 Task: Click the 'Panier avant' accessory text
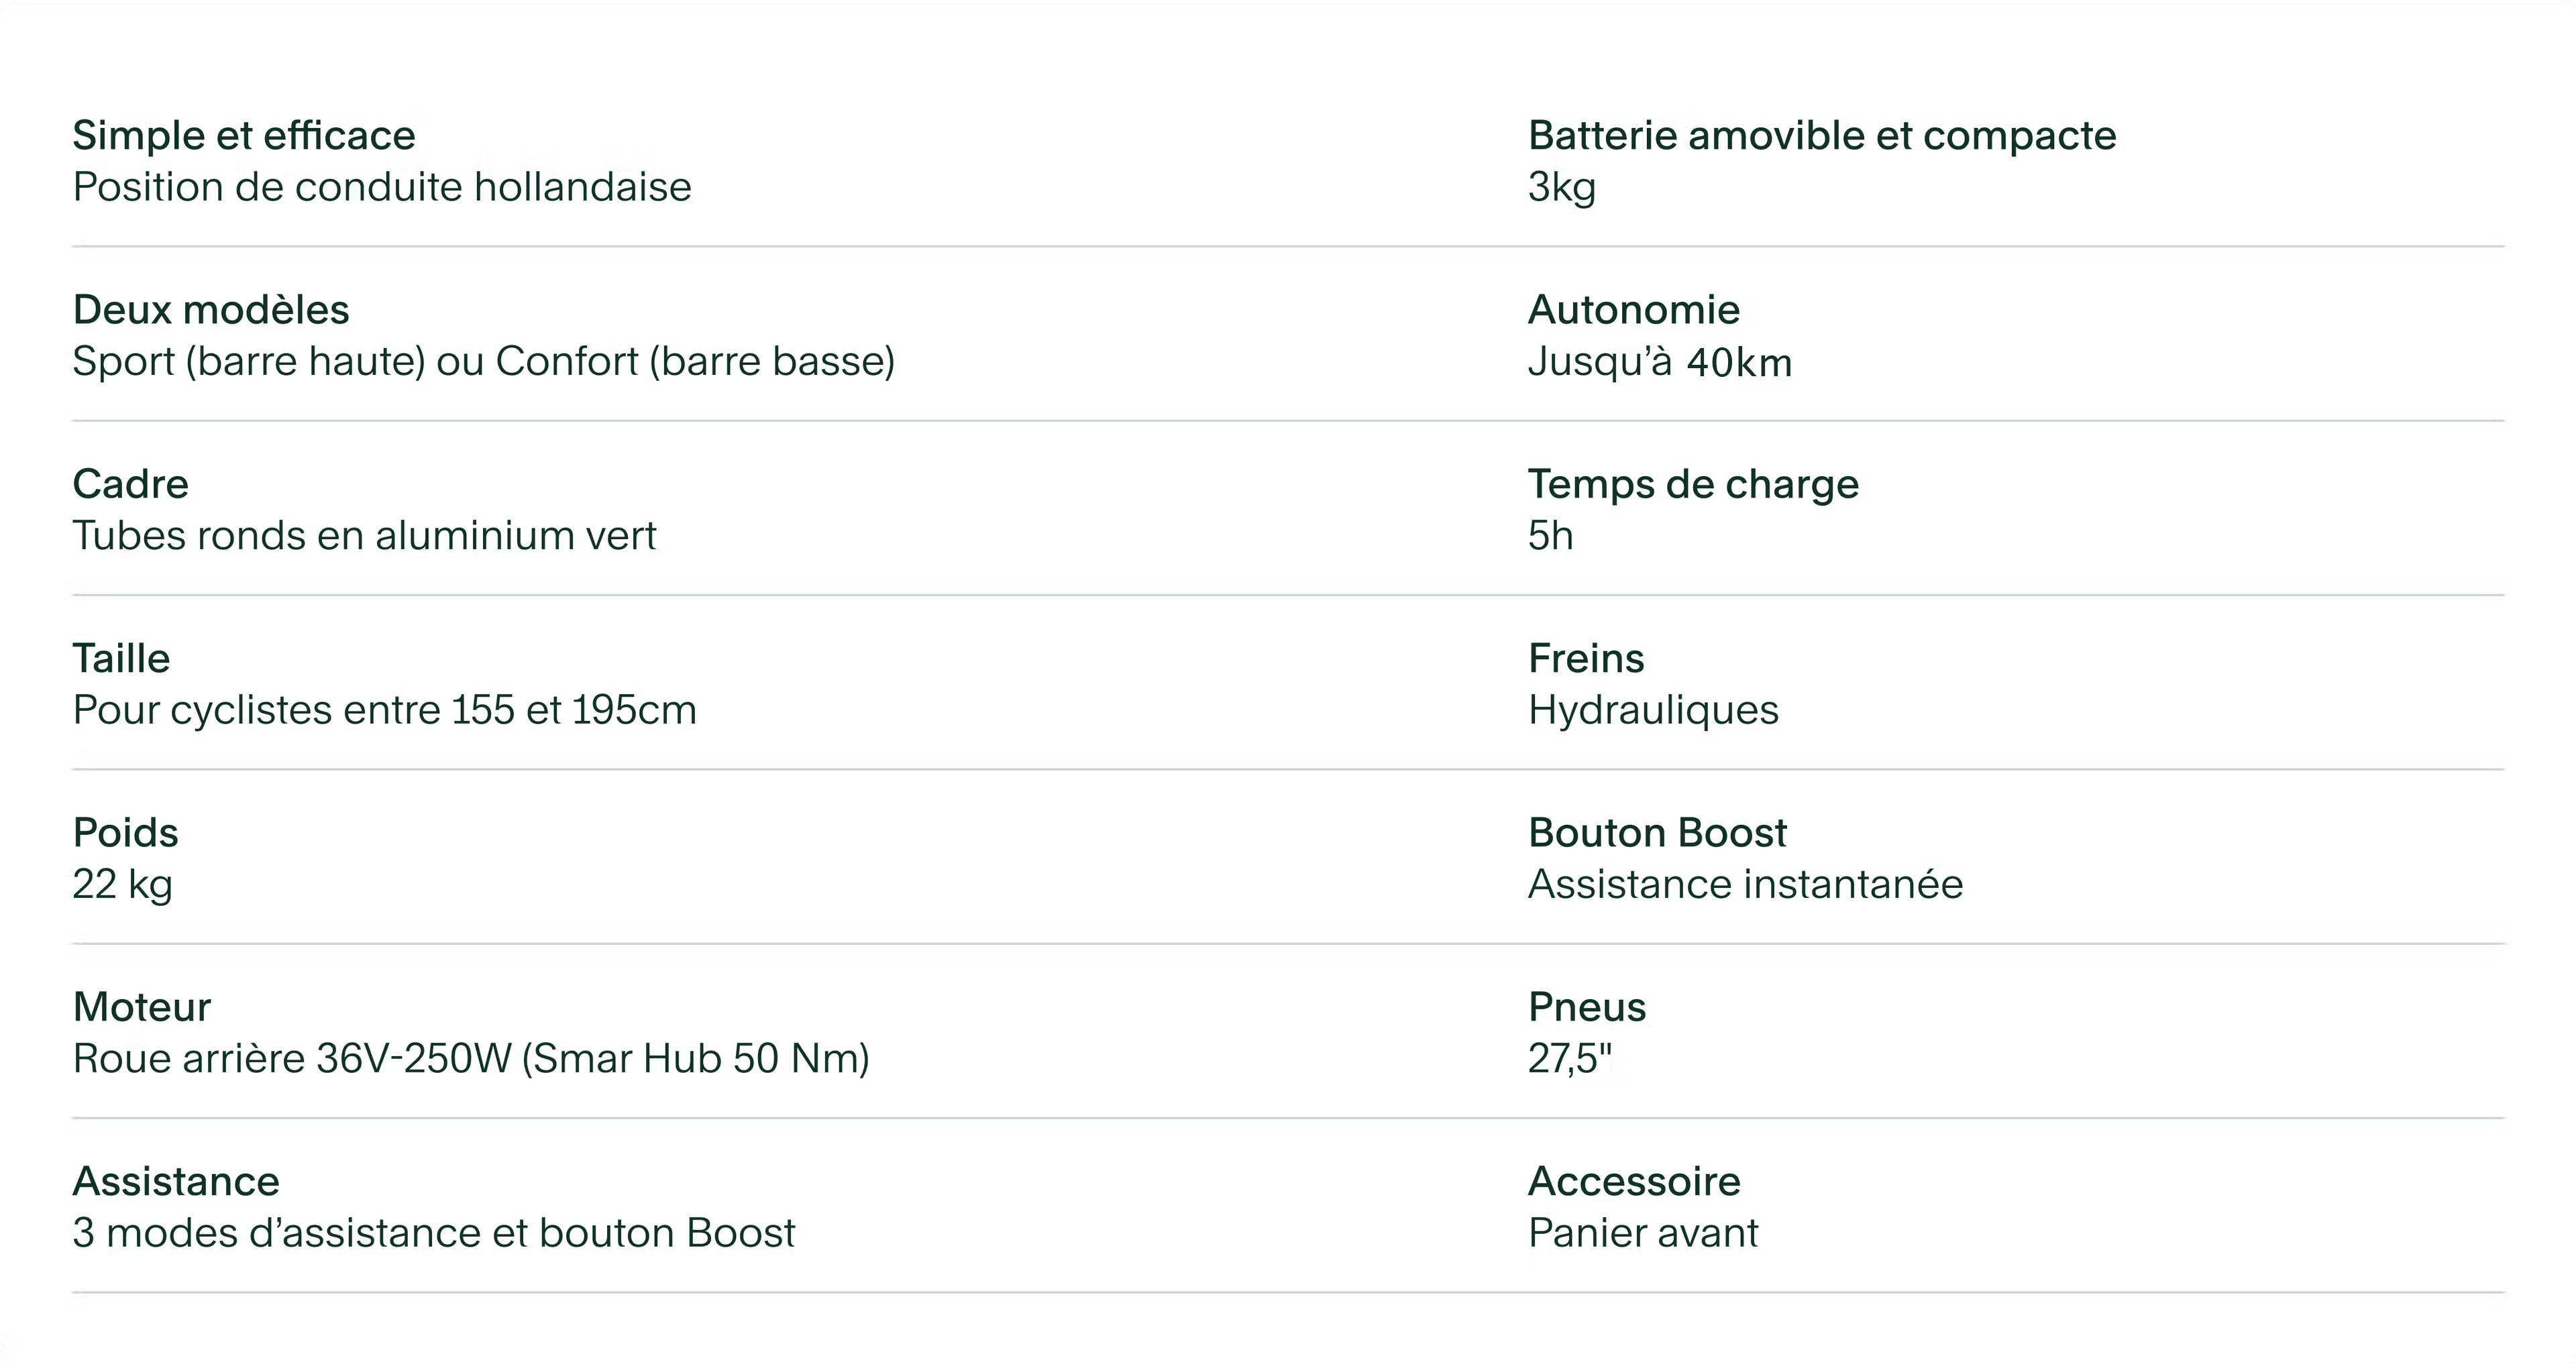click(x=1643, y=1233)
